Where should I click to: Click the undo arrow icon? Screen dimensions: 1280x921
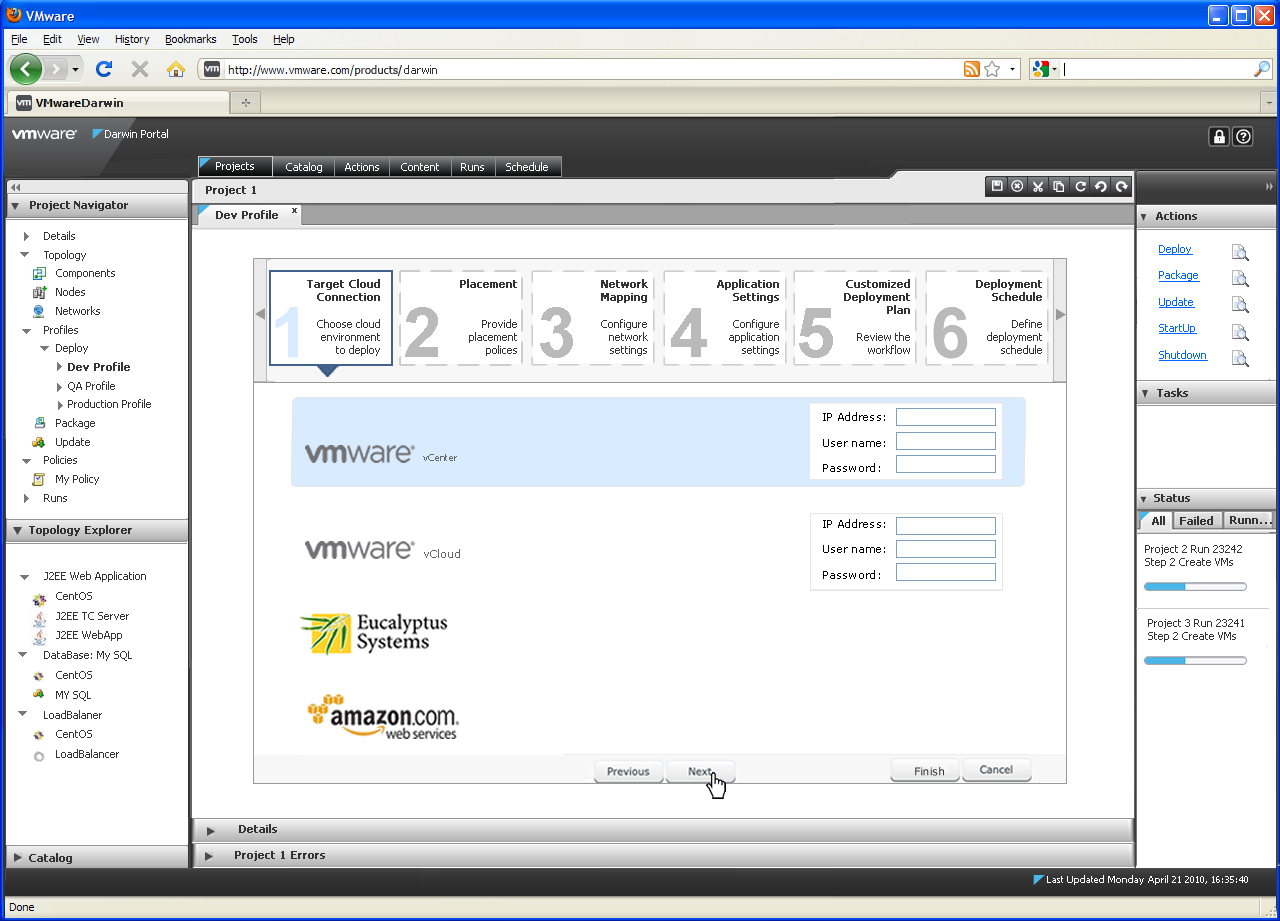[1101, 186]
